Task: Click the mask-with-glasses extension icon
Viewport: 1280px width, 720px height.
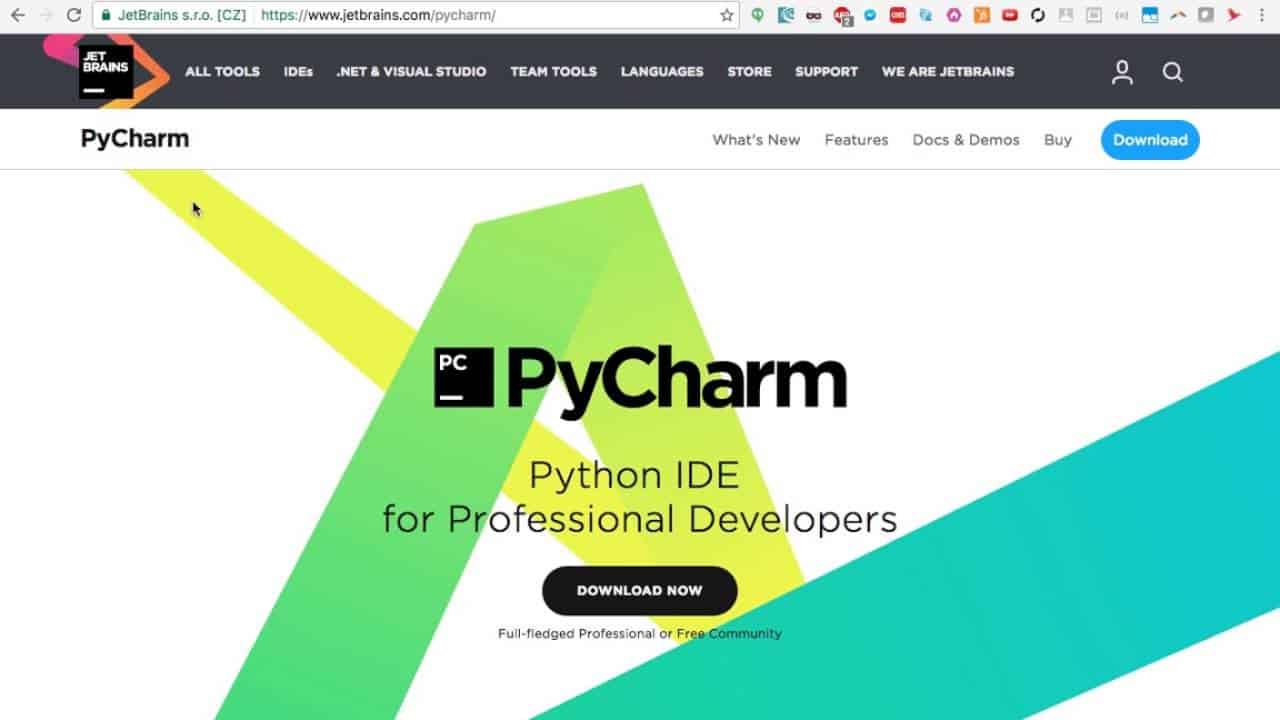Action: [x=814, y=16]
